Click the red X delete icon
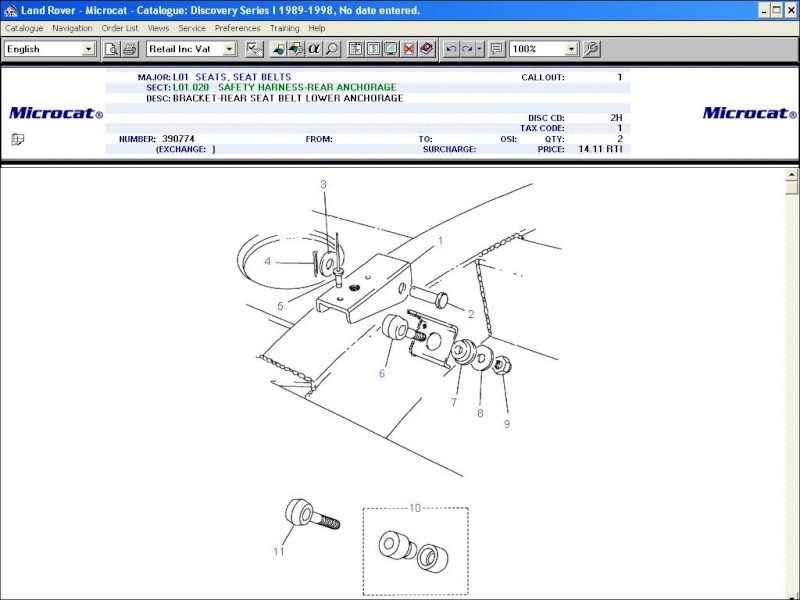This screenshot has width=800, height=600. 409,49
